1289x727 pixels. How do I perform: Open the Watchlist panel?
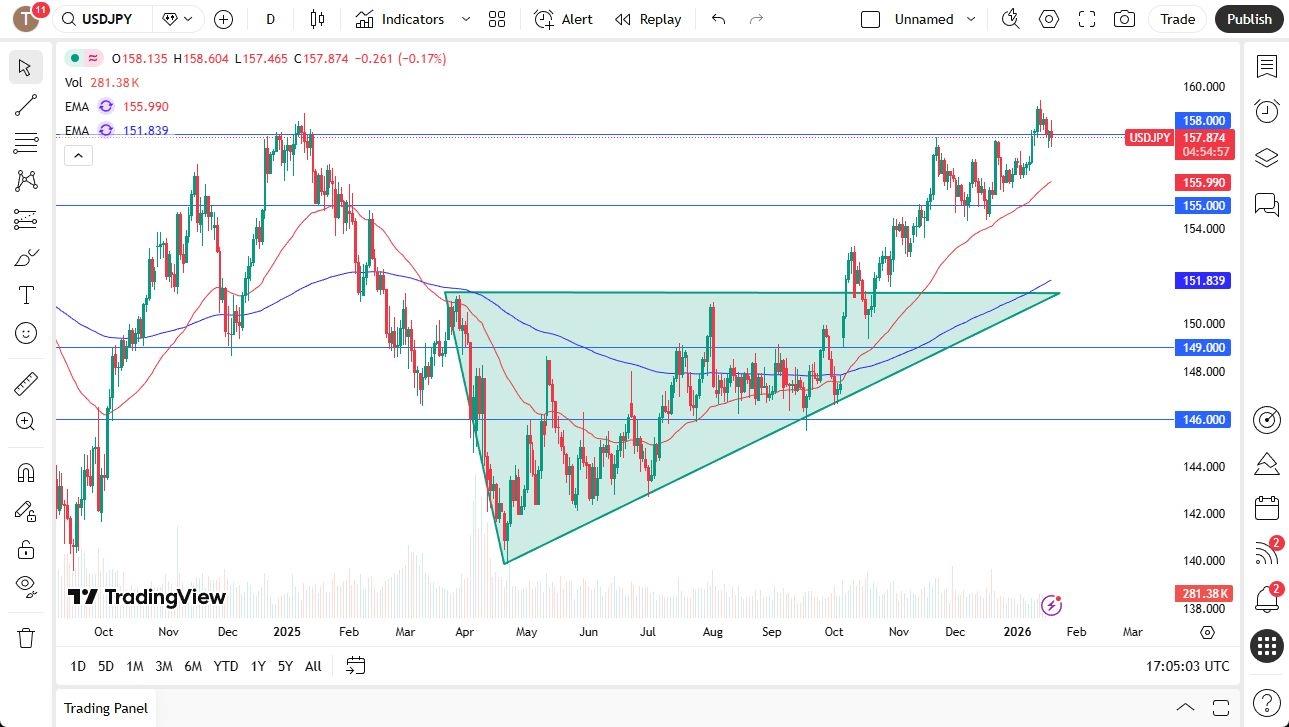(1266, 67)
